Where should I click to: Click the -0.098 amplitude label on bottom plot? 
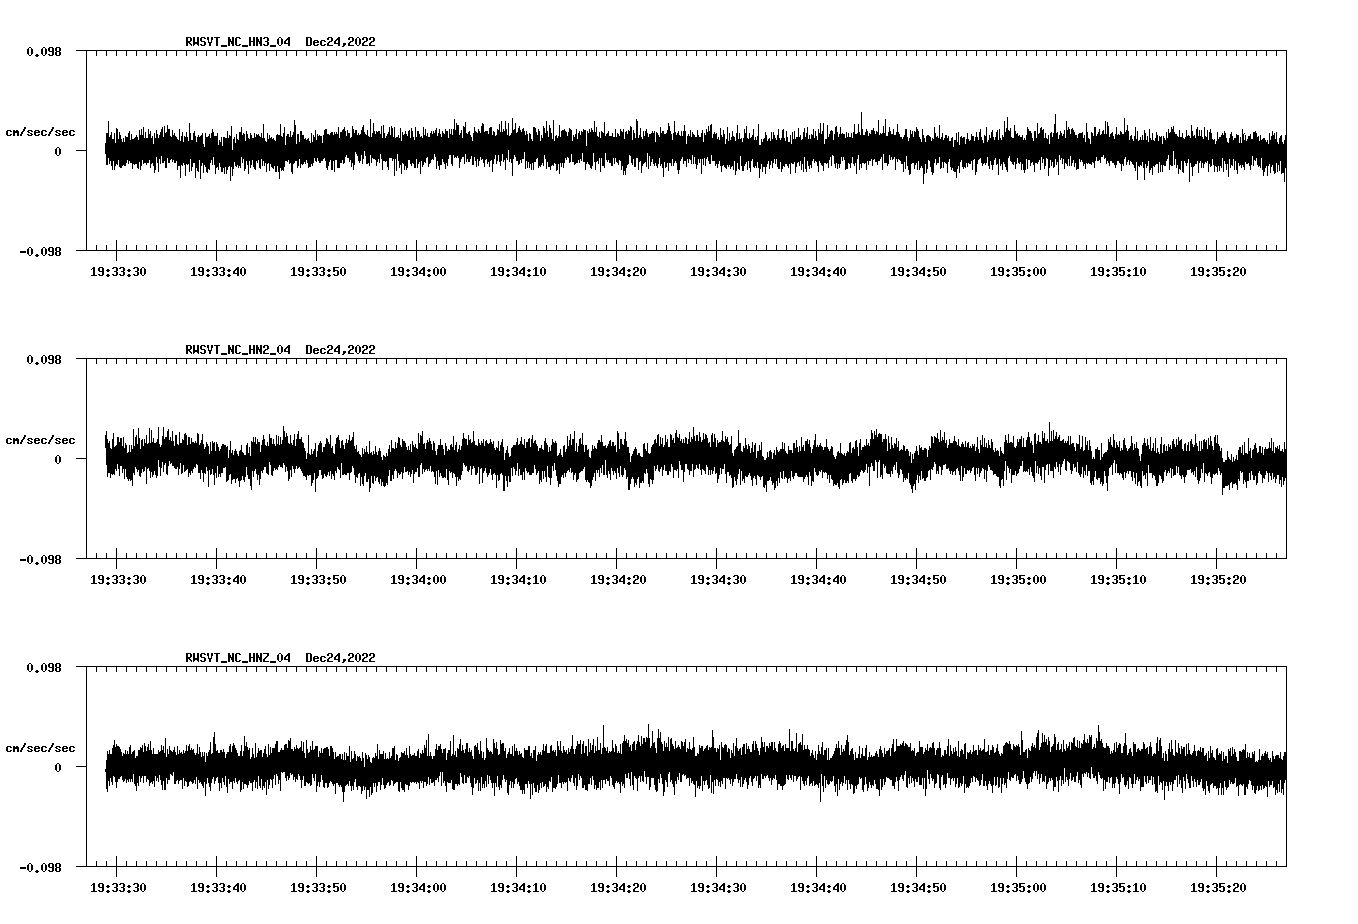(40, 868)
